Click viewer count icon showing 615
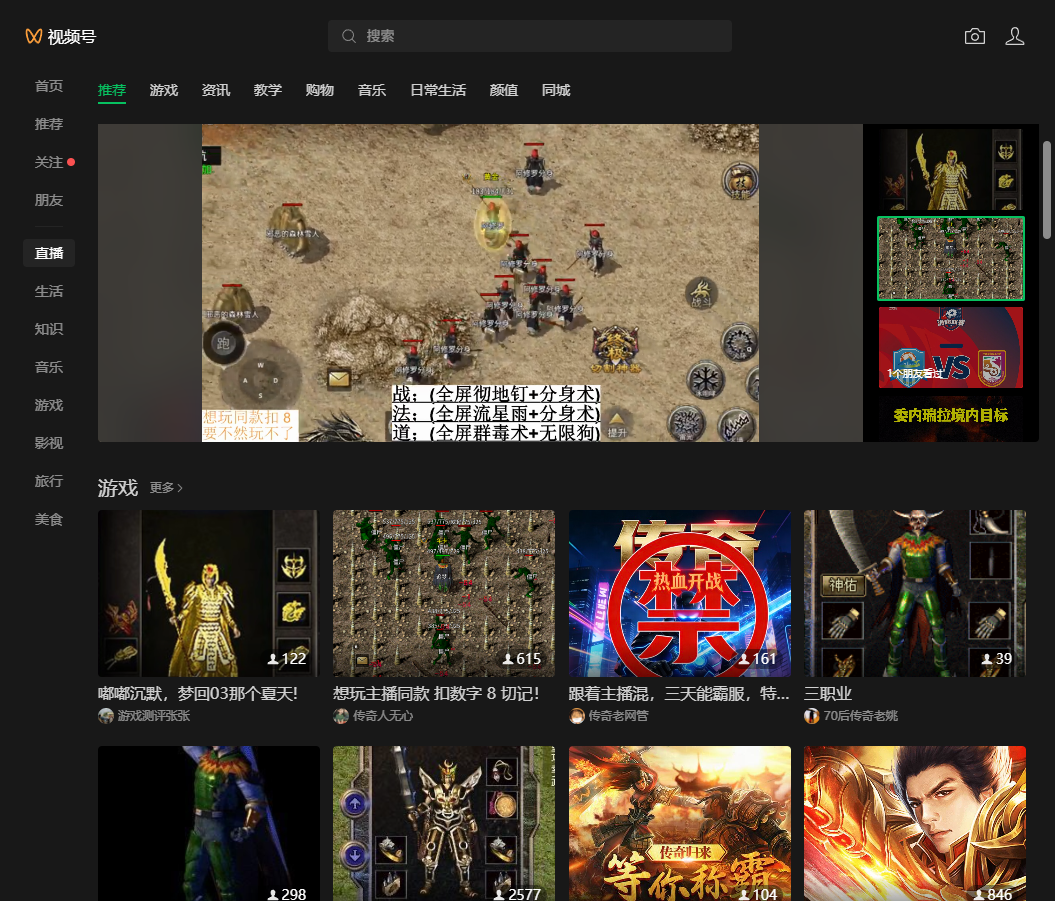This screenshot has height=901, width=1055. click(508, 659)
